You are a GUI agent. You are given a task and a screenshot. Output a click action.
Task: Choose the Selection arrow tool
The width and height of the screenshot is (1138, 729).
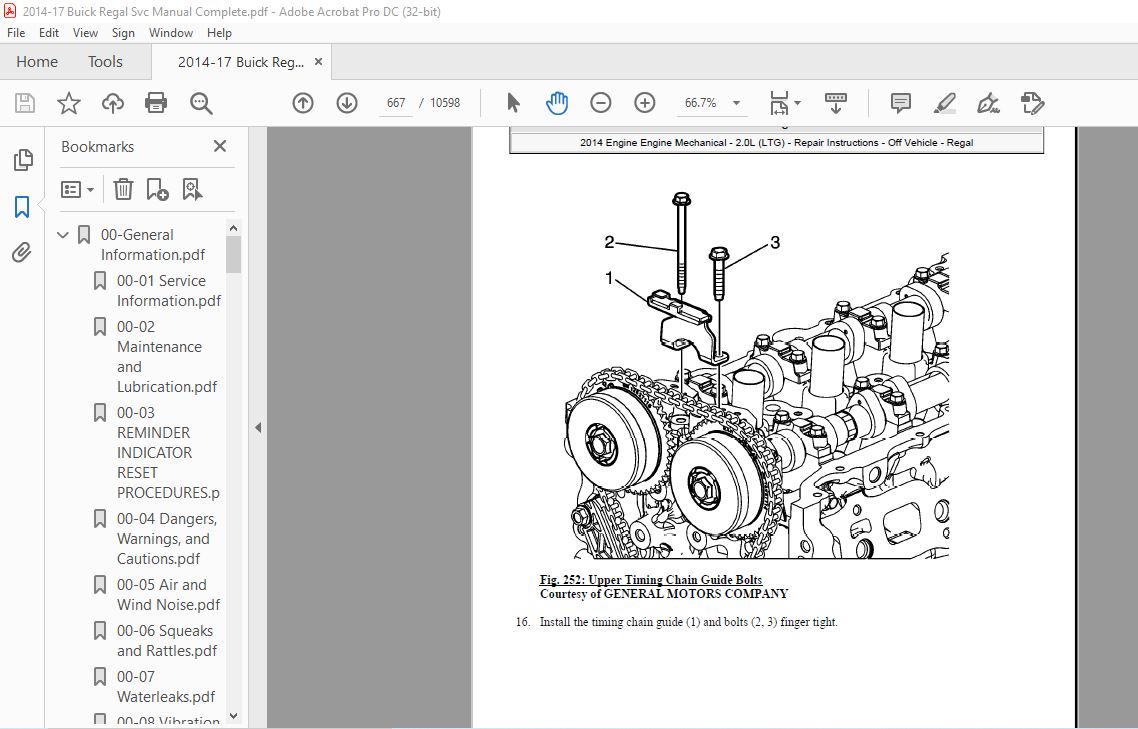coord(513,103)
